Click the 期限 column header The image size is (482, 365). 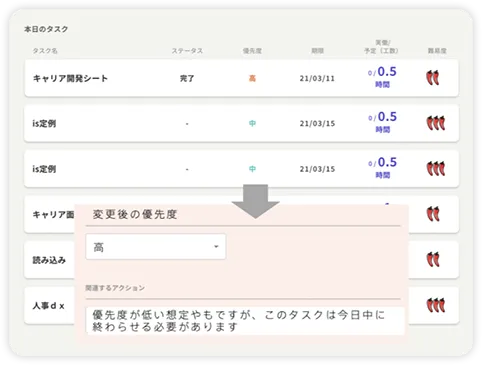pyautogui.click(x=317, y=51)
